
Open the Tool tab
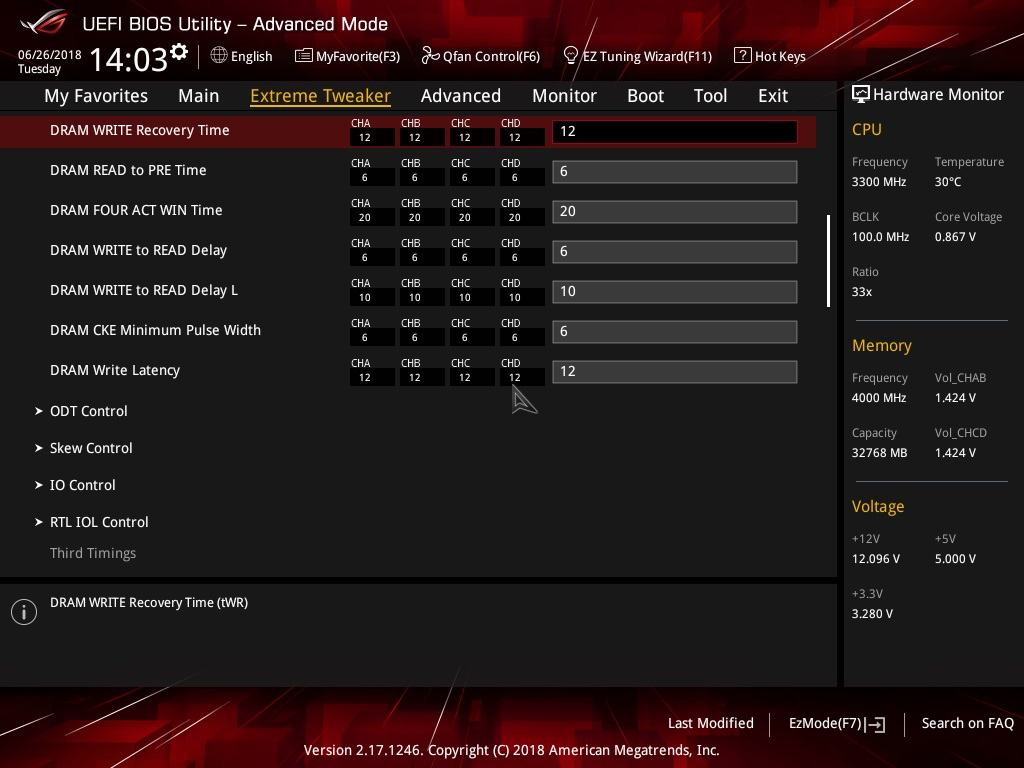pyautogui.click(x=711, y=96)
